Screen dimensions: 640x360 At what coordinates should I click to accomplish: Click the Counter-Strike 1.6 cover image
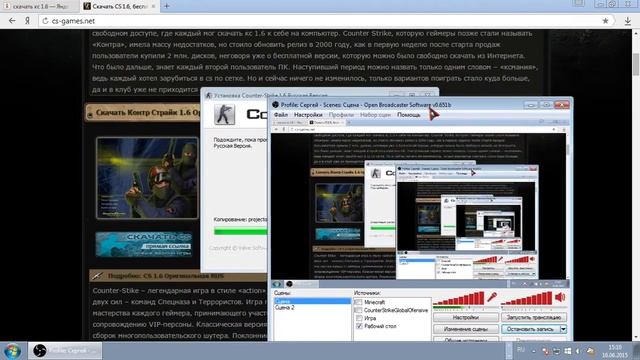click(x=147, y=178)
